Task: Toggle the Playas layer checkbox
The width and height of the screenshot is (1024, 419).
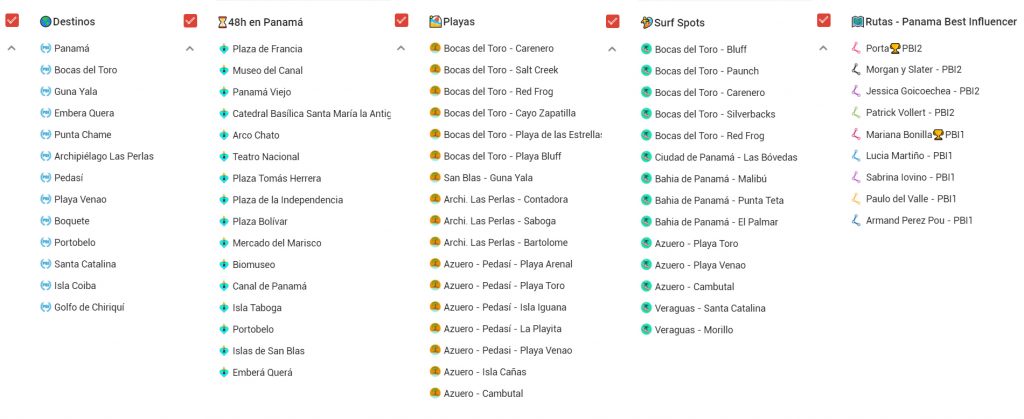Action: point(401,20)
